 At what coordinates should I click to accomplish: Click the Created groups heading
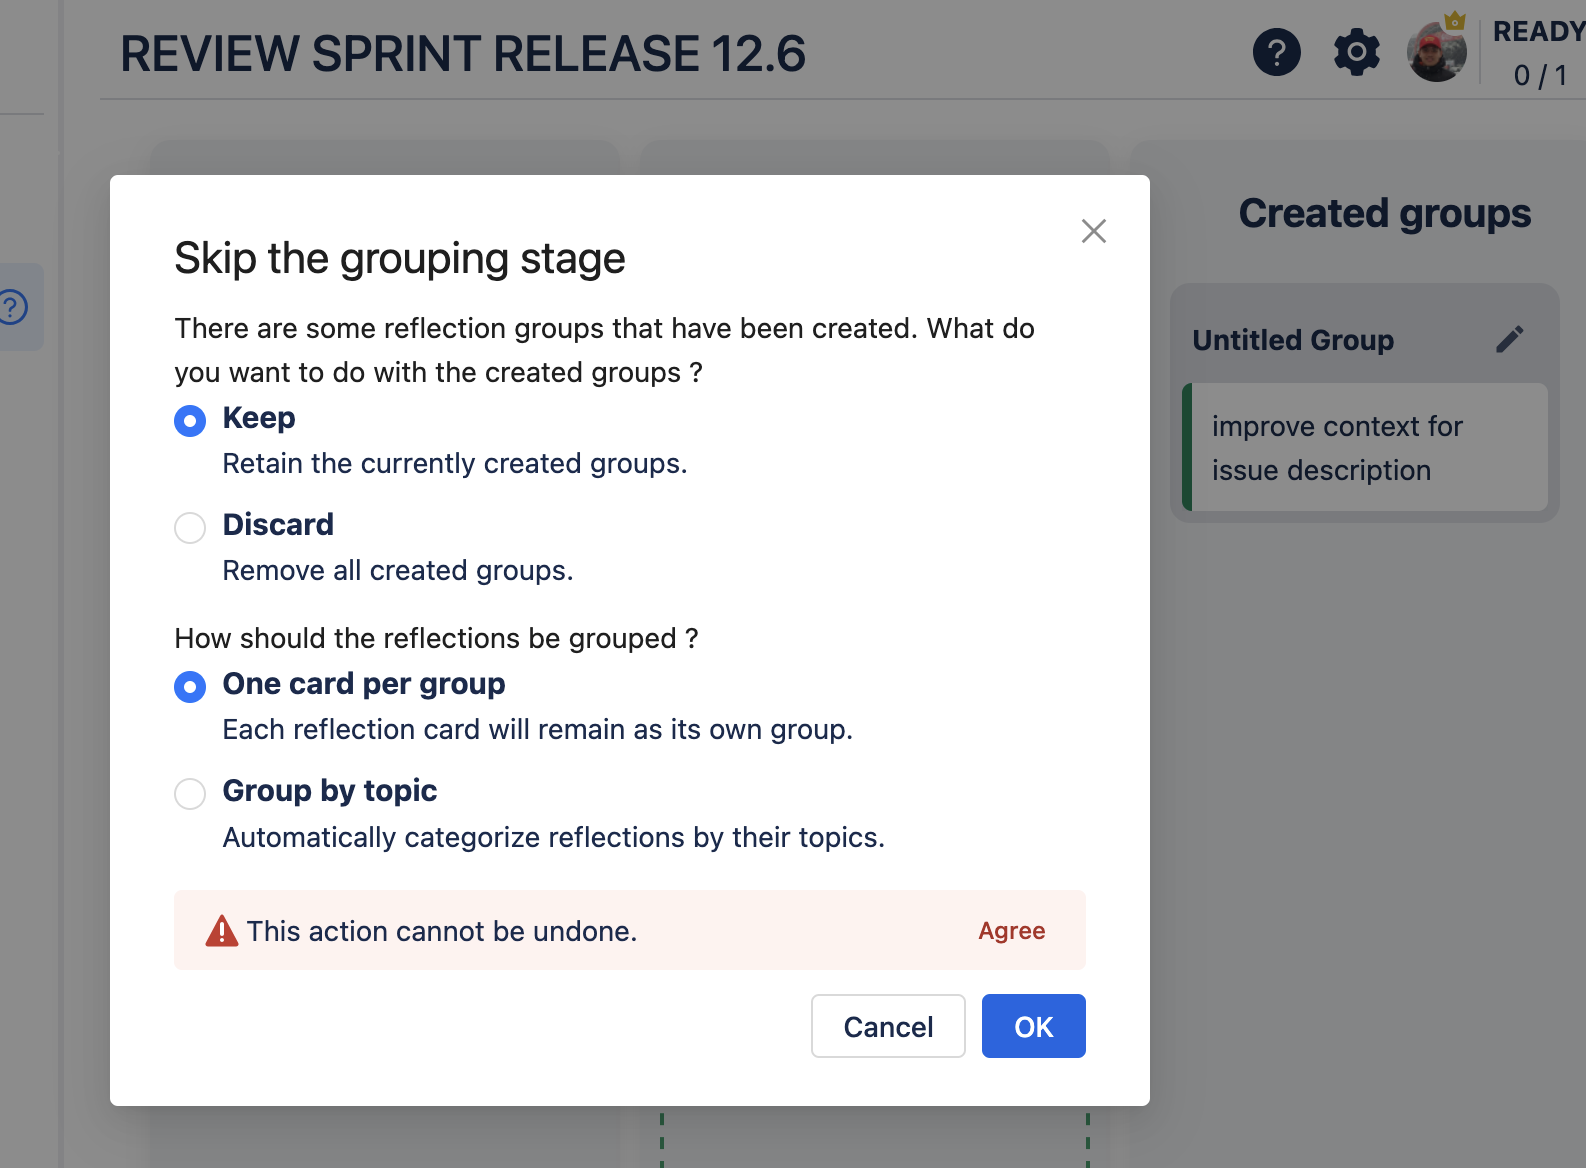(1384, 213)
